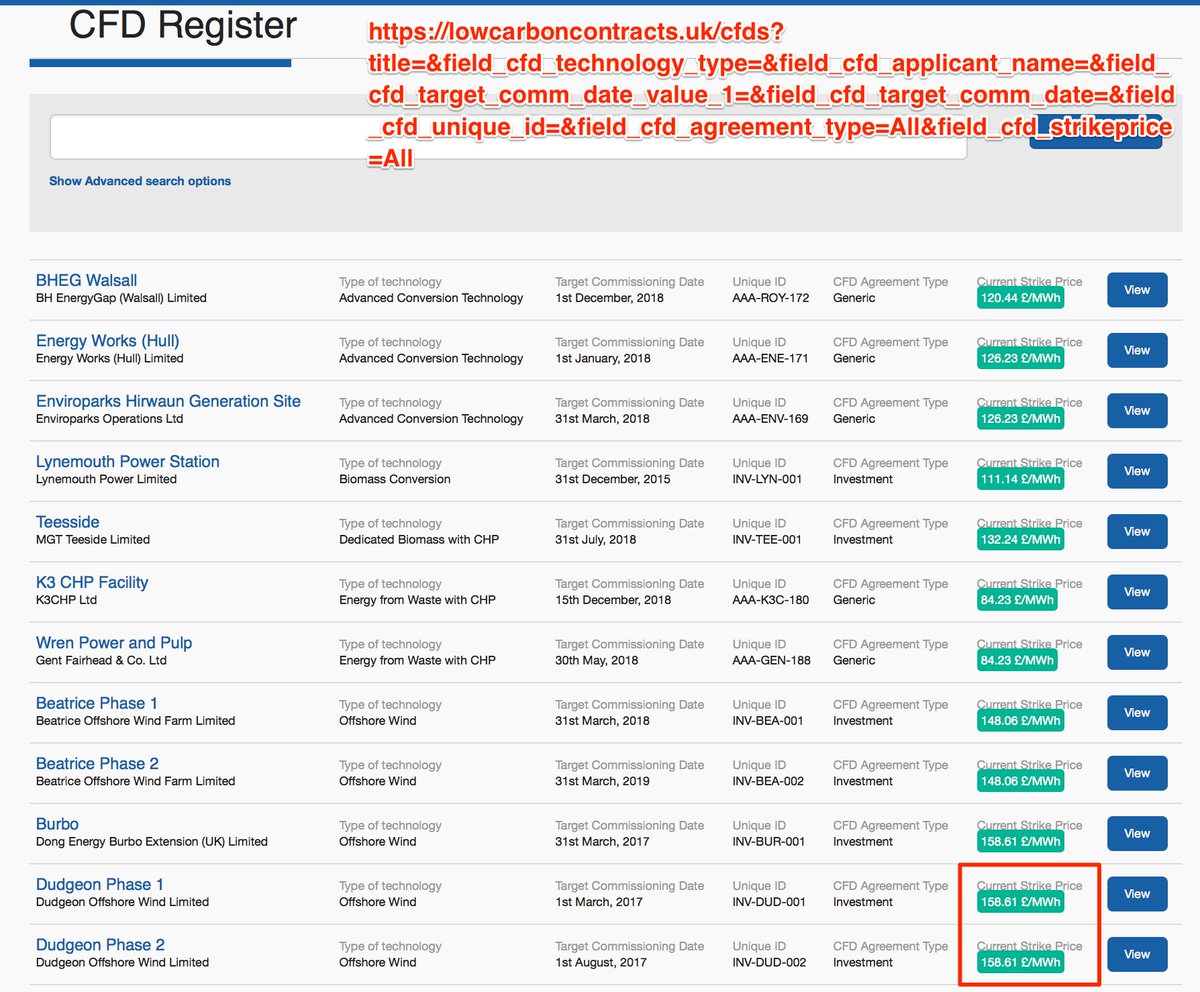Image resolution: width=1200 pixels, height=992 pixels.
Task: Select K3 CHP Facility 84.23 £/MWh badge
Action: coord(1017,600)
